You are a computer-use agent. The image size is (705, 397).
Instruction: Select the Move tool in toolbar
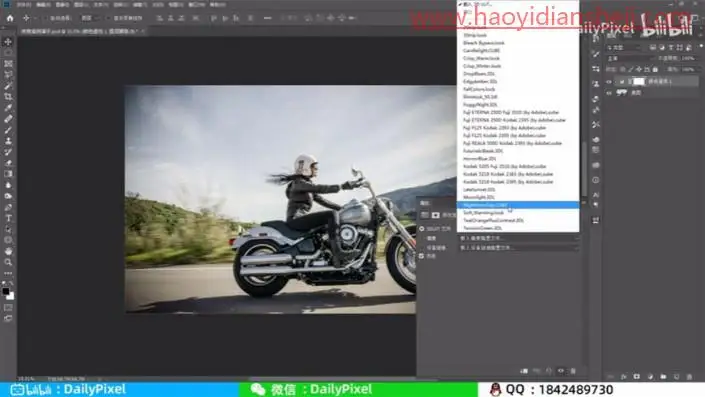[8, 42]
